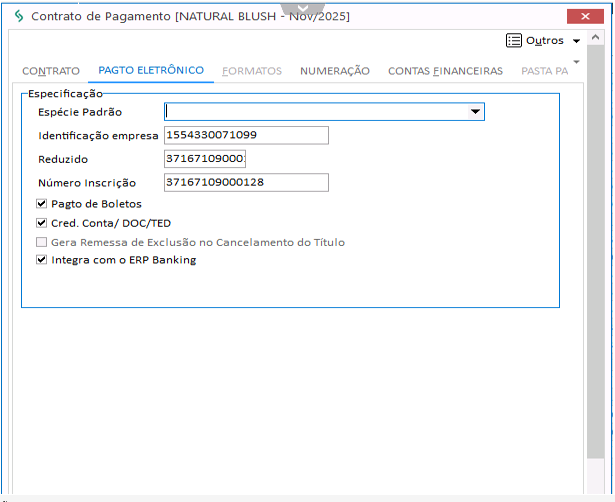Click the Número Inscrição label
Viewport: 615px width, 502px height.
coord(87,183)
